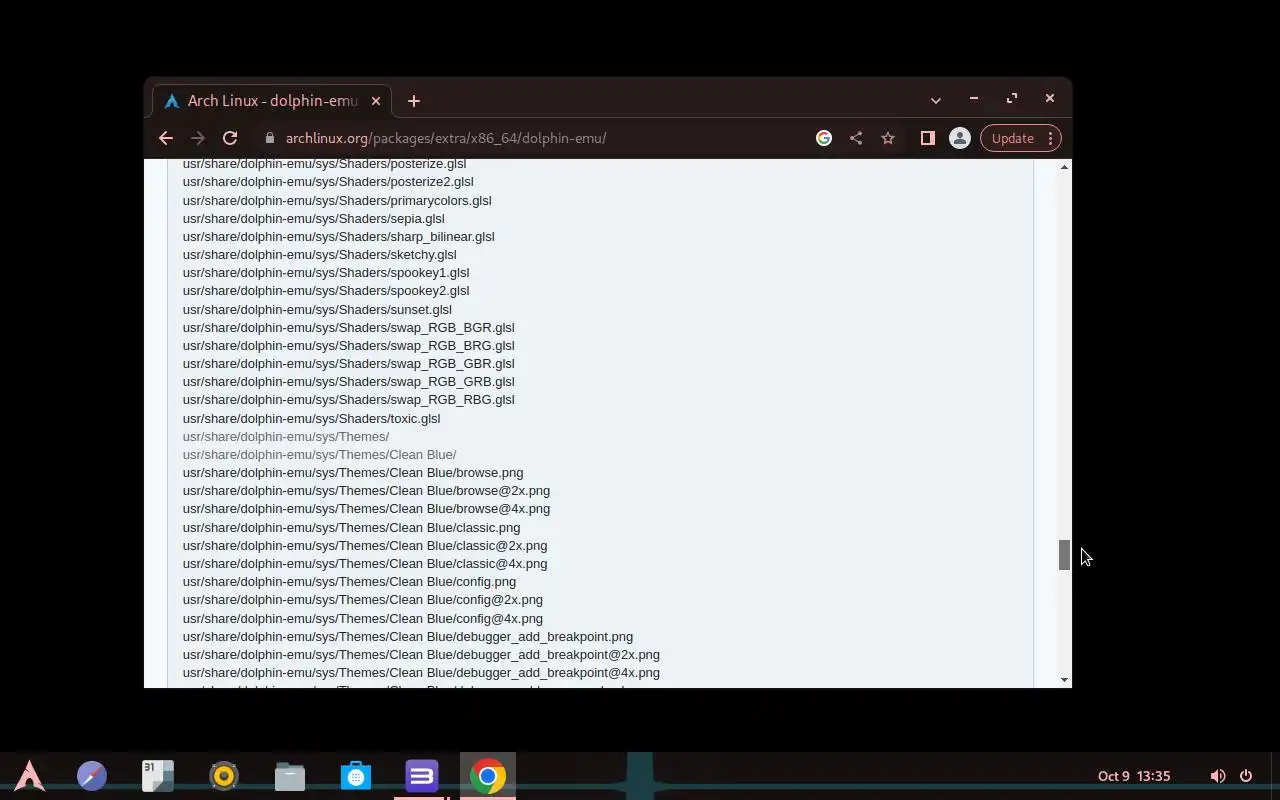This screenshot has width=1280, height=800.
Task: Click the primarycolors.glsl file entry
Action: click(337, 200)
